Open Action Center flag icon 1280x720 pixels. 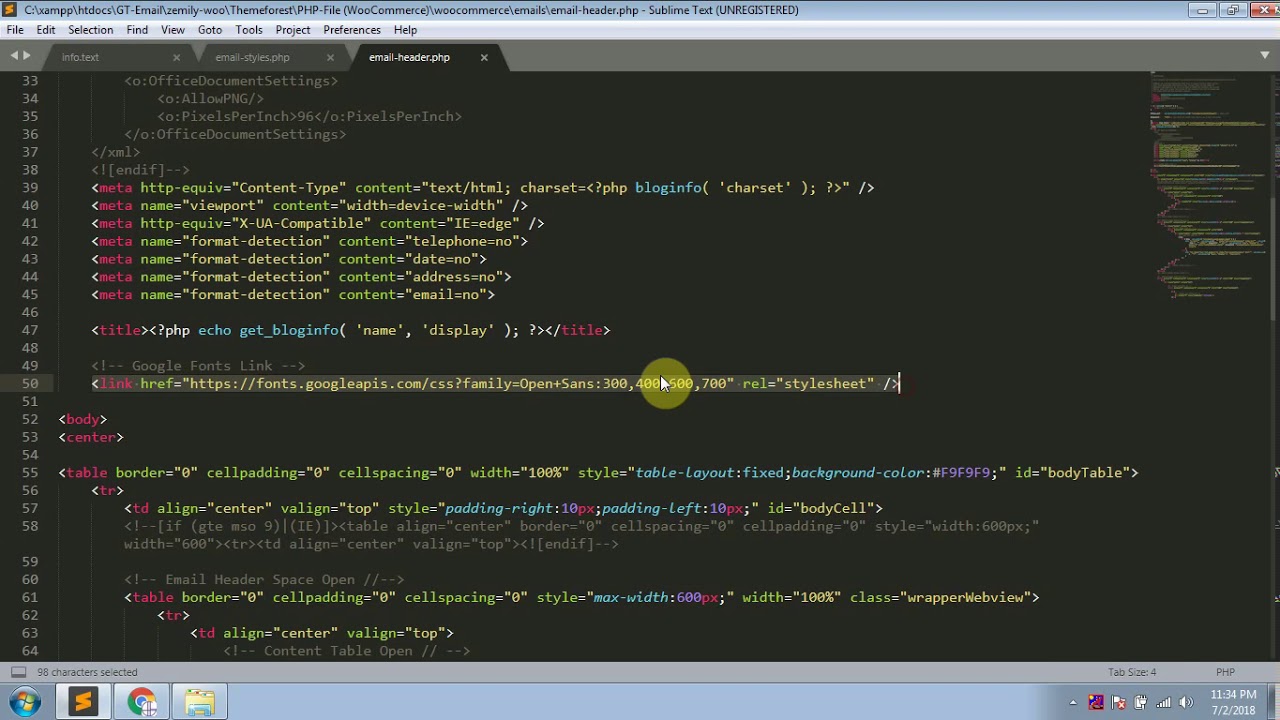pos(1119,702)
